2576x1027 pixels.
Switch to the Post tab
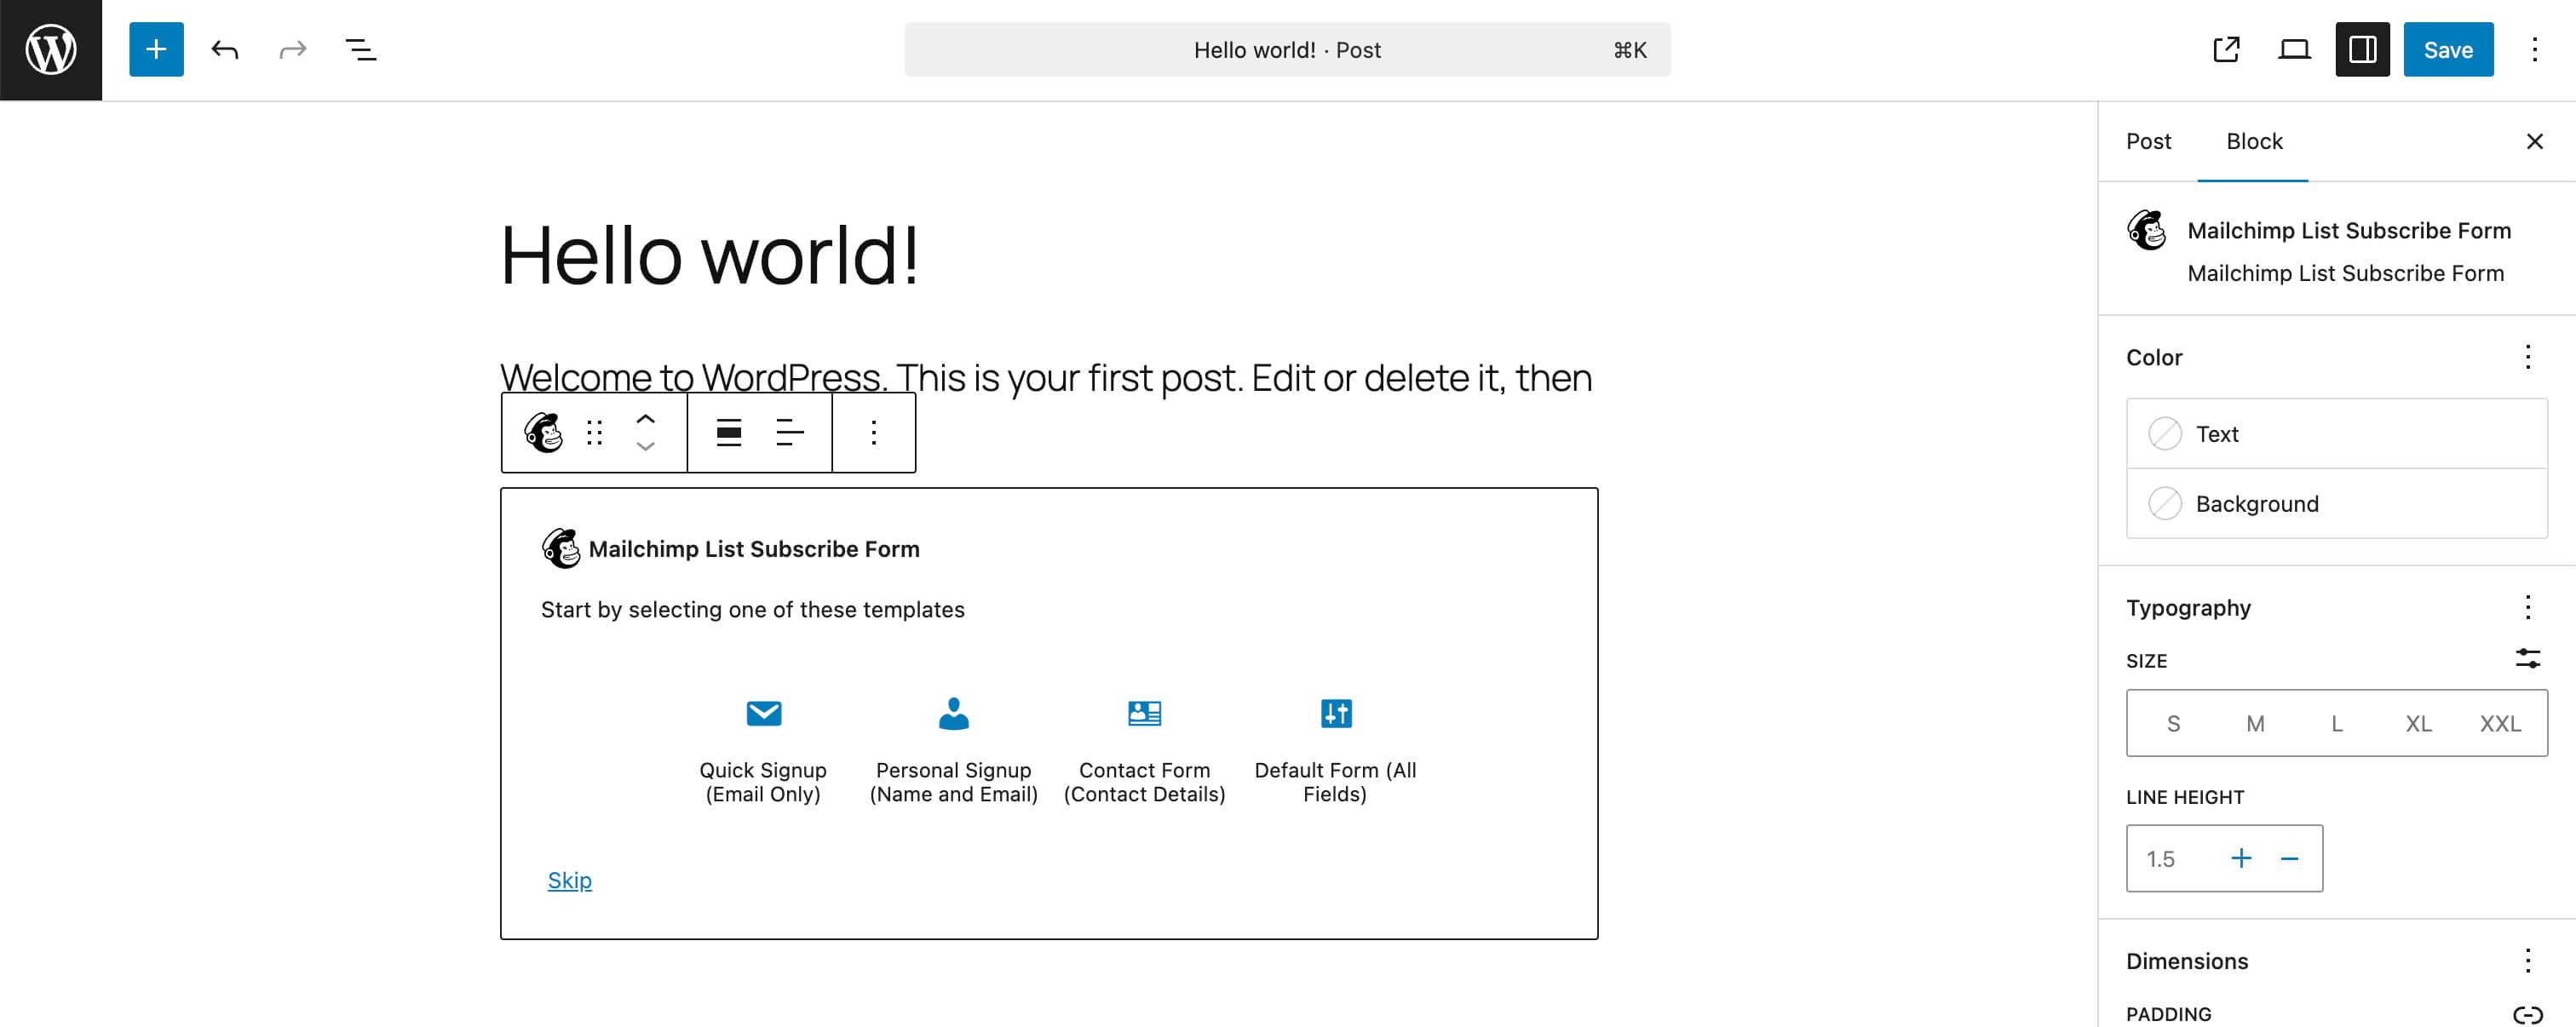2148,142
